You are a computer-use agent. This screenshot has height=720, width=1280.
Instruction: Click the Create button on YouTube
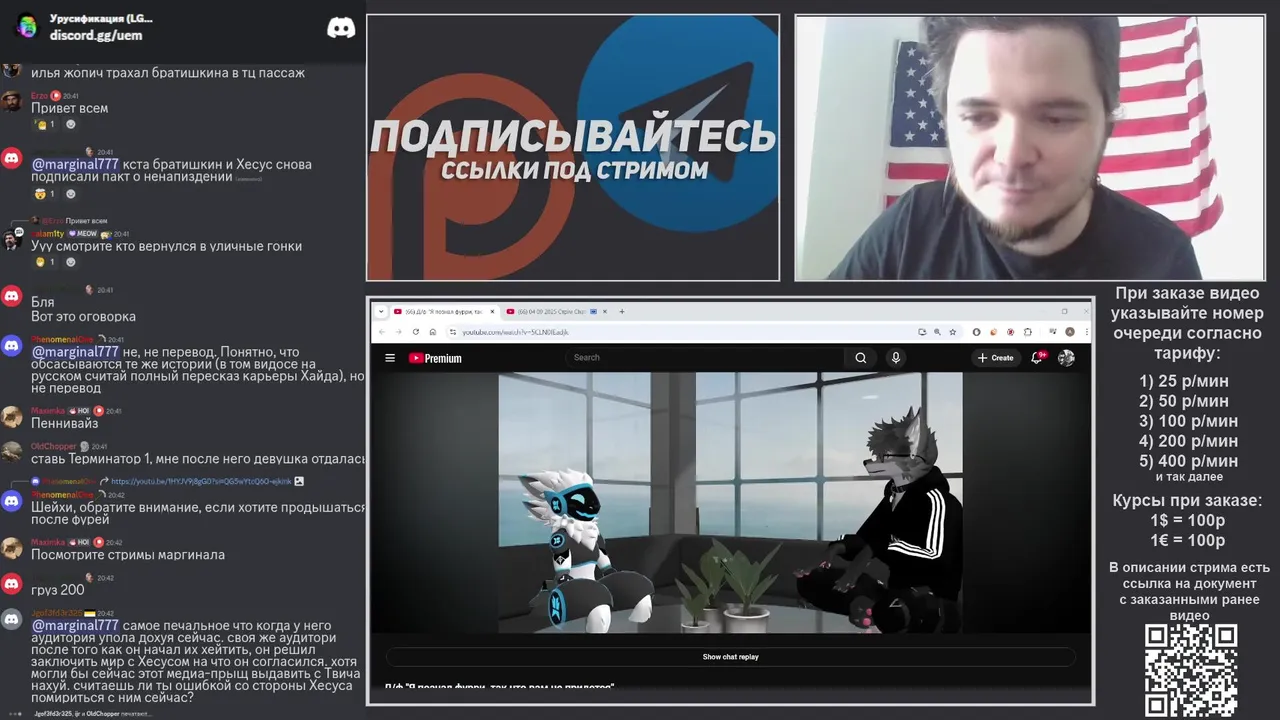[996, 358]
